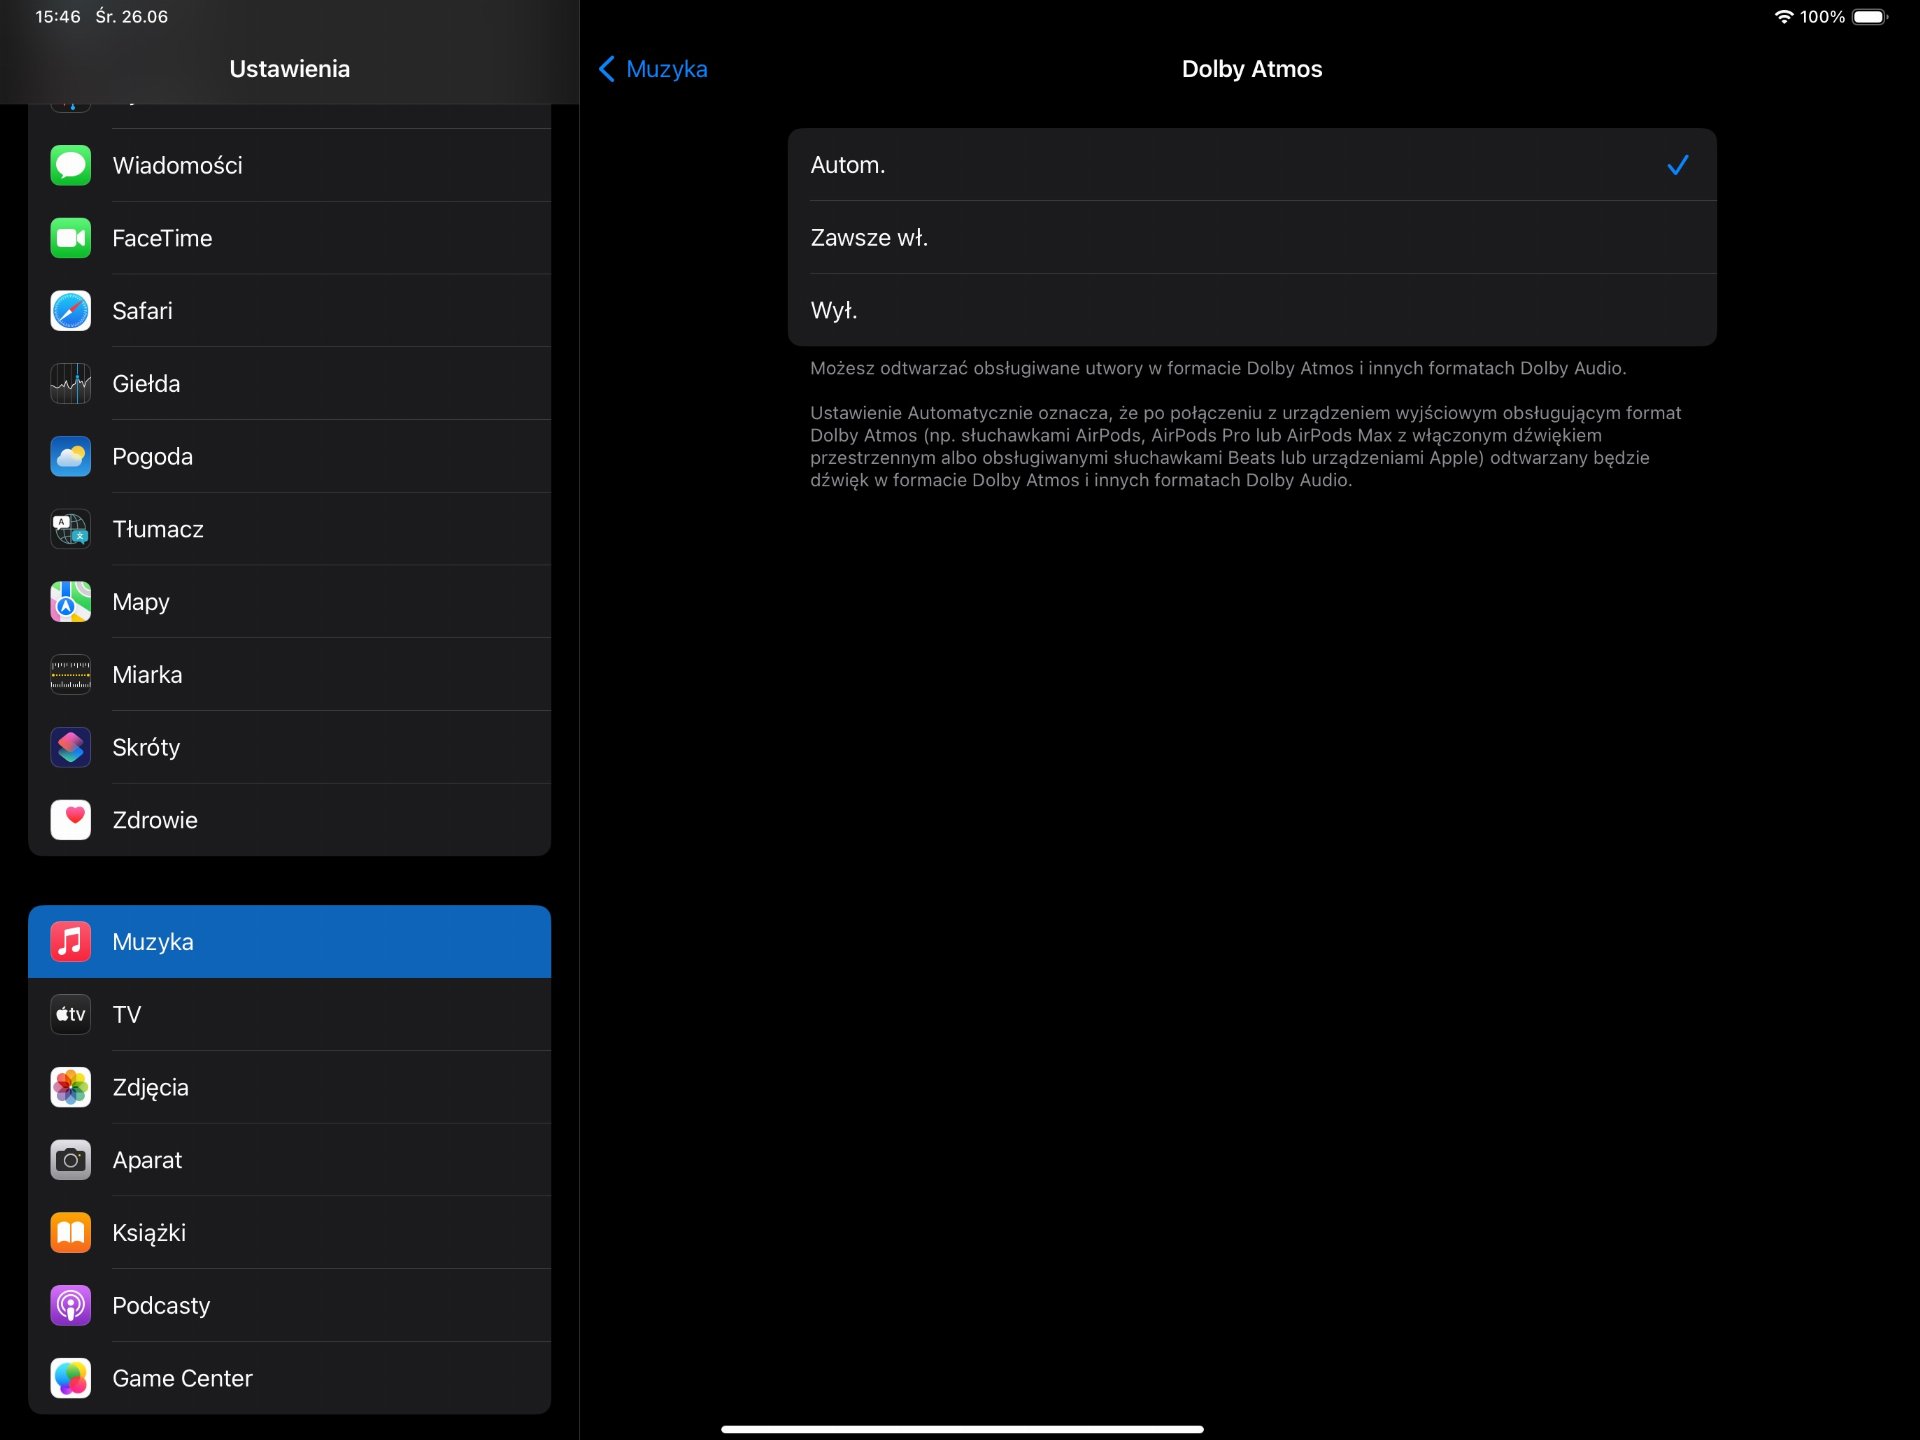Tap the Podcasty icon

(x=71, y=1306)
